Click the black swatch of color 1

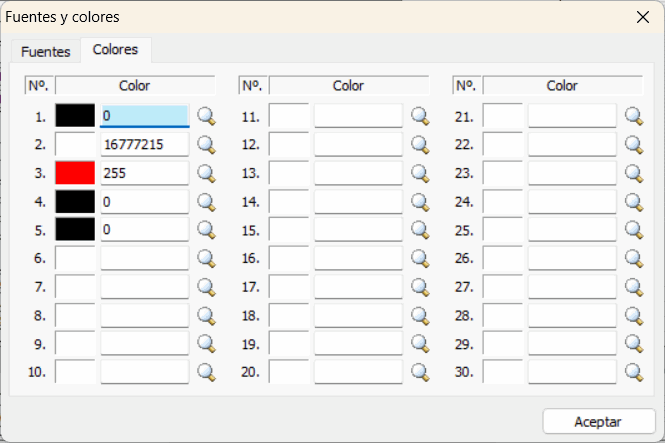point(75,116)
